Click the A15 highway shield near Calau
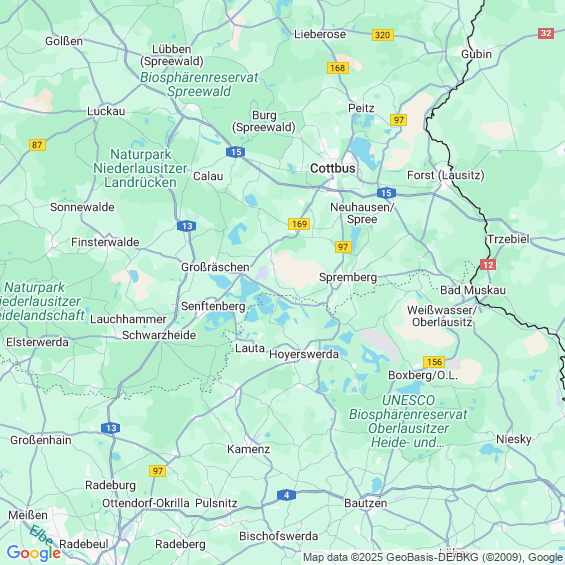 tap(236, 152)
